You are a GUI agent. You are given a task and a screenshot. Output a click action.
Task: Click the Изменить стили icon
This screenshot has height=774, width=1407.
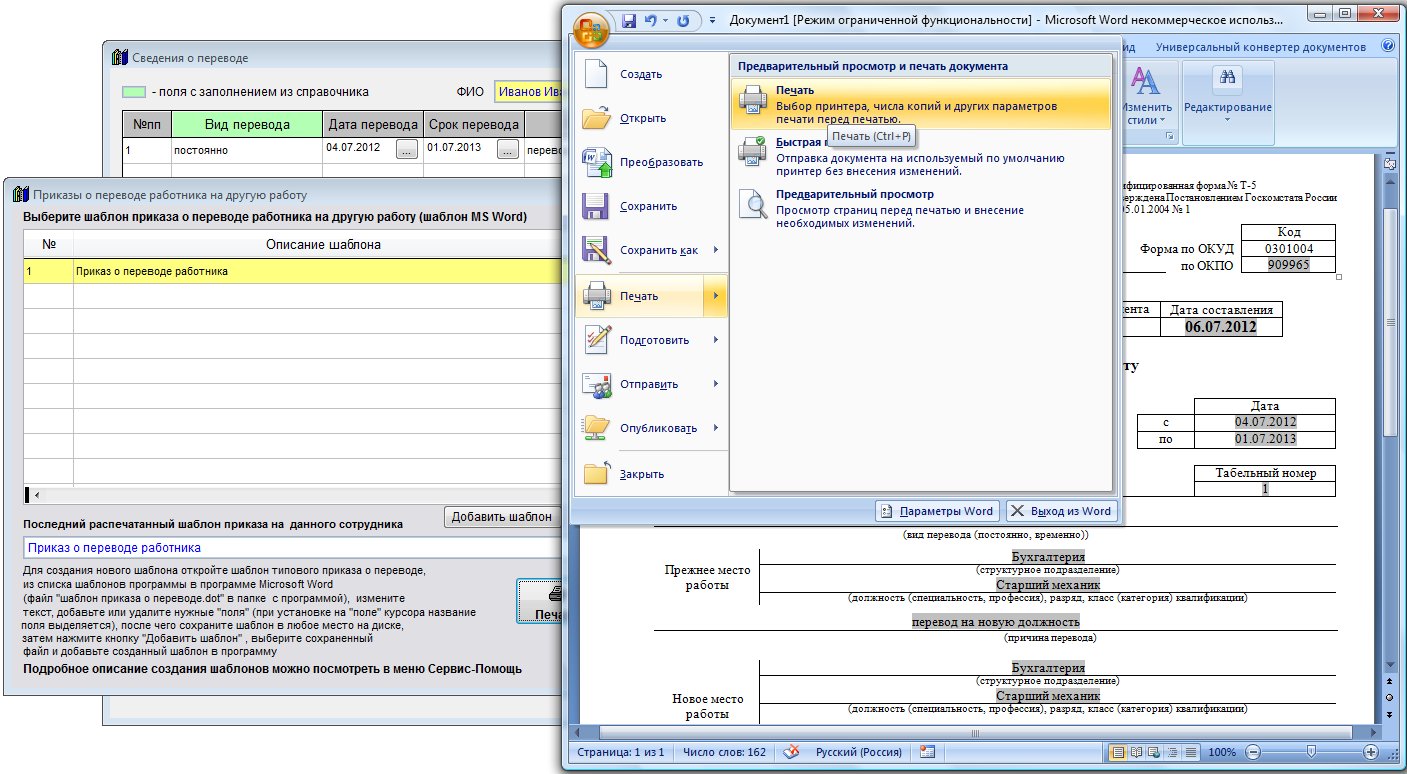pos(1144,83)
